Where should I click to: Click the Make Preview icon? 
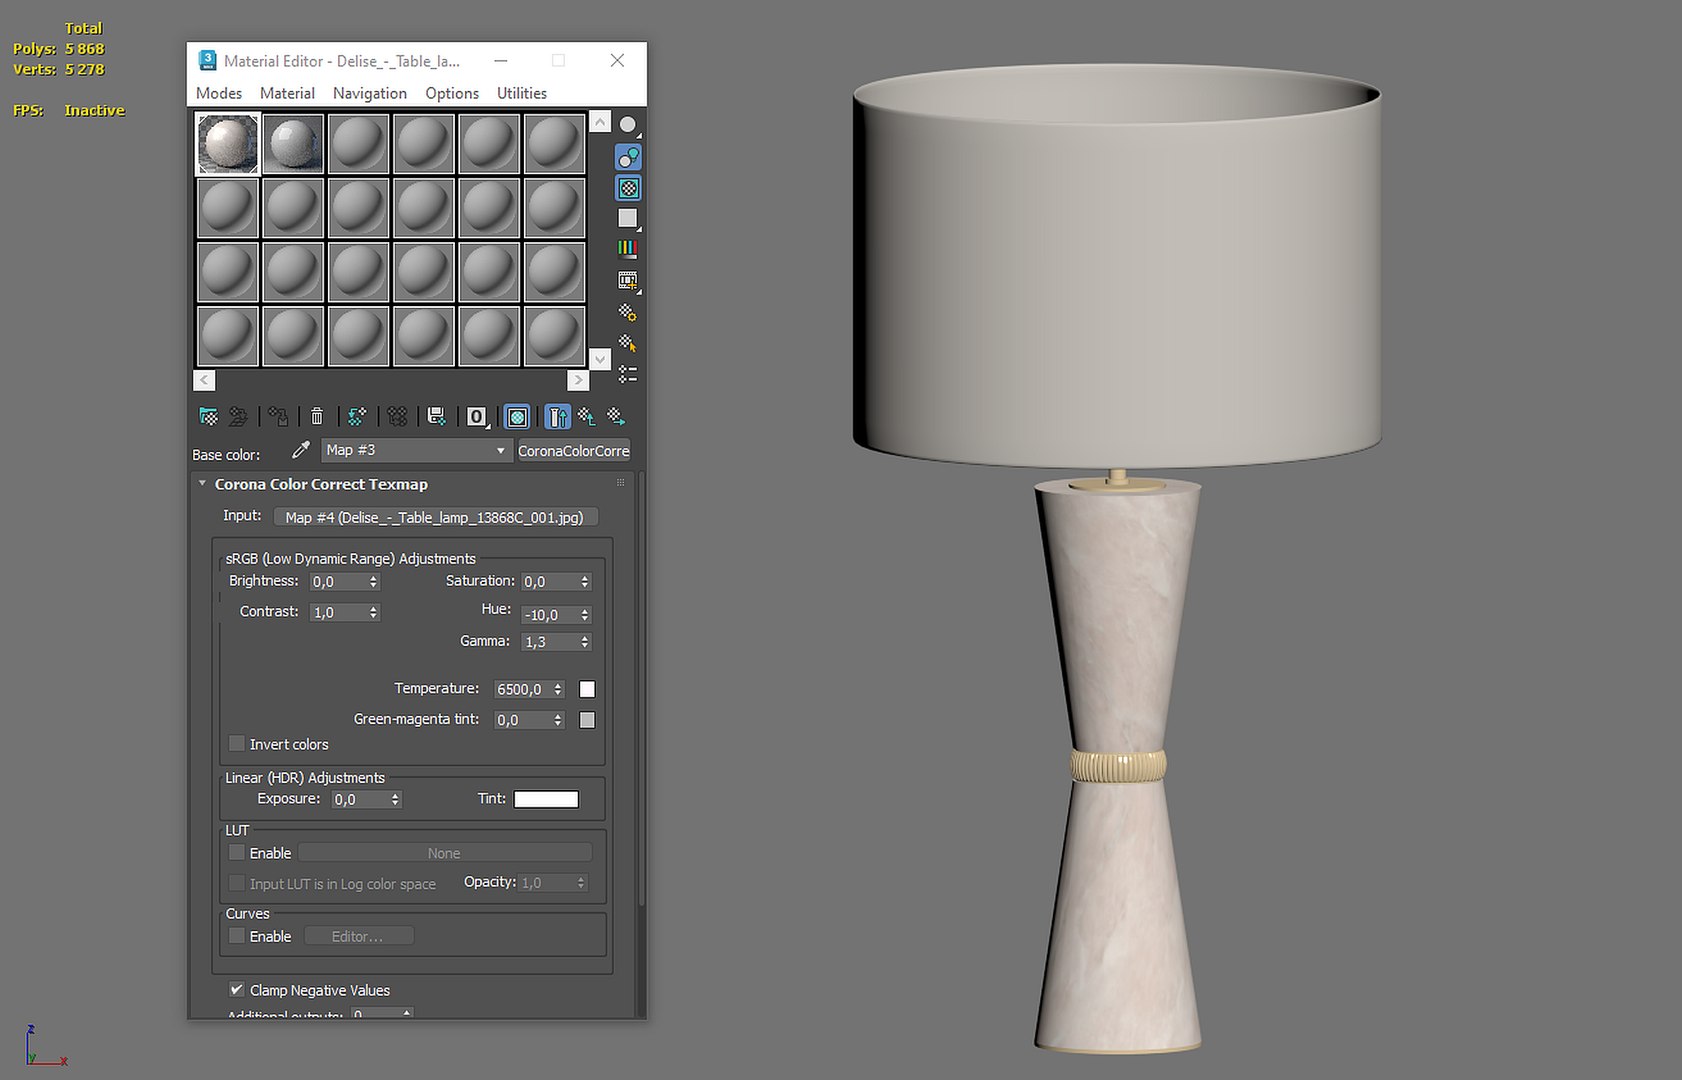628,281
